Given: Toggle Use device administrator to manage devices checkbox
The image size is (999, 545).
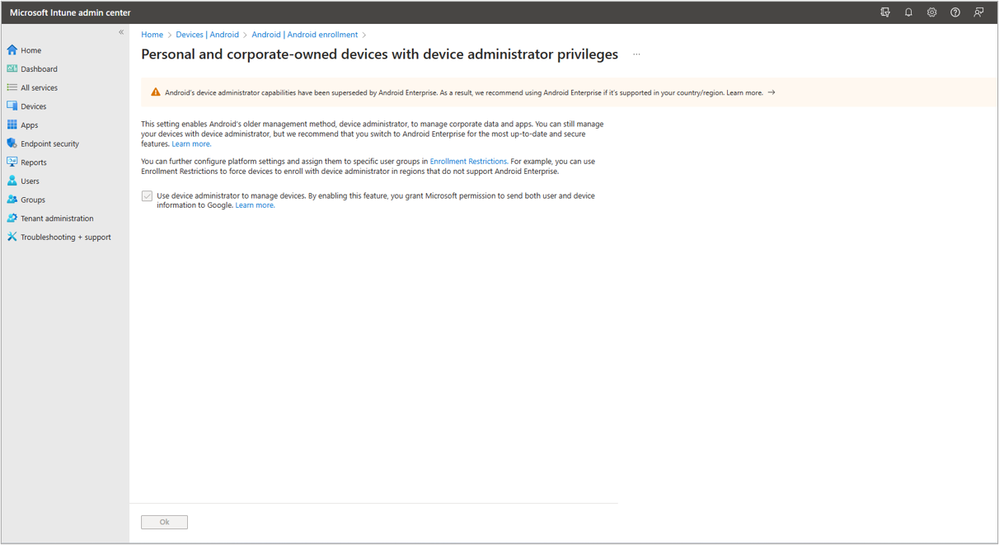Looking at the screenshot, I should coord(147,196).
